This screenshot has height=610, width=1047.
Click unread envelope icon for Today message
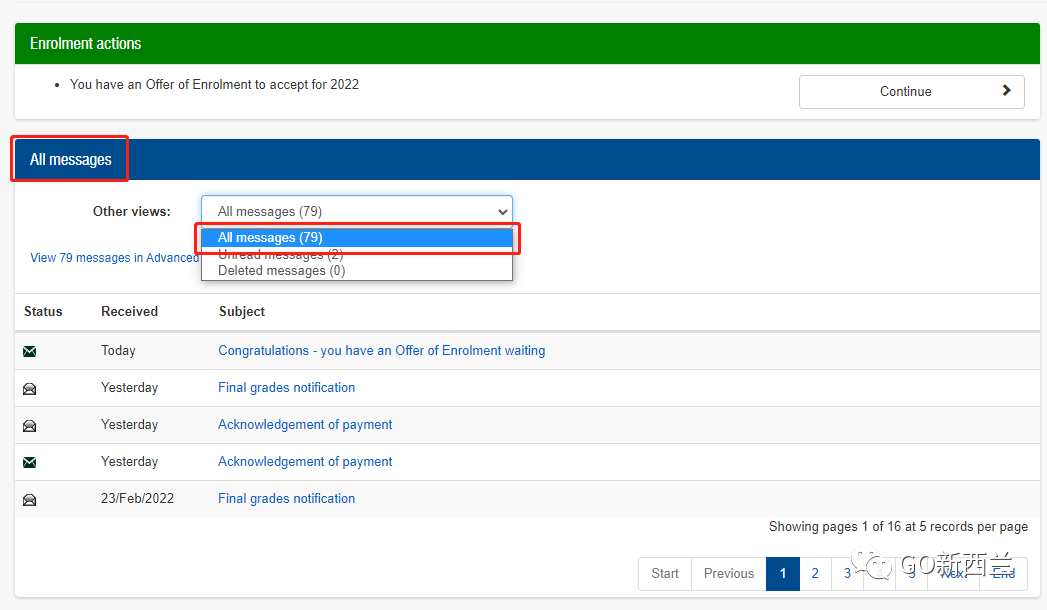click(29, 352)
